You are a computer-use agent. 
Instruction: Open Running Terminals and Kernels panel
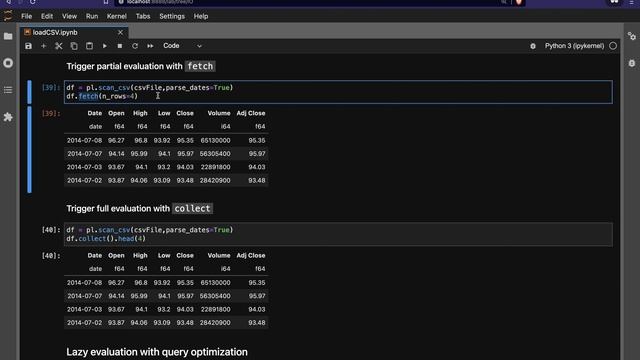8,63
